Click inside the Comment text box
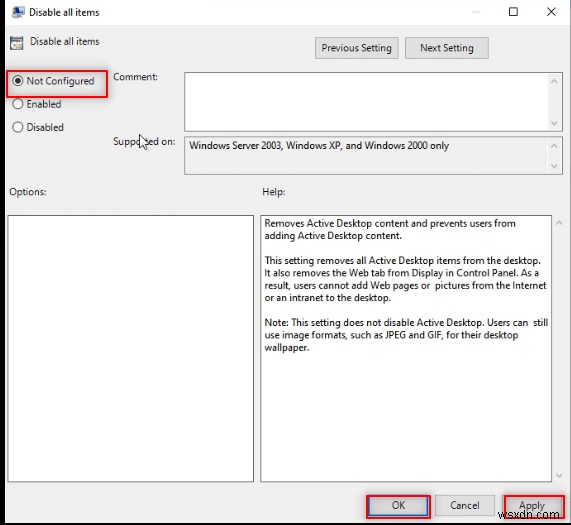 pos(366,102)
